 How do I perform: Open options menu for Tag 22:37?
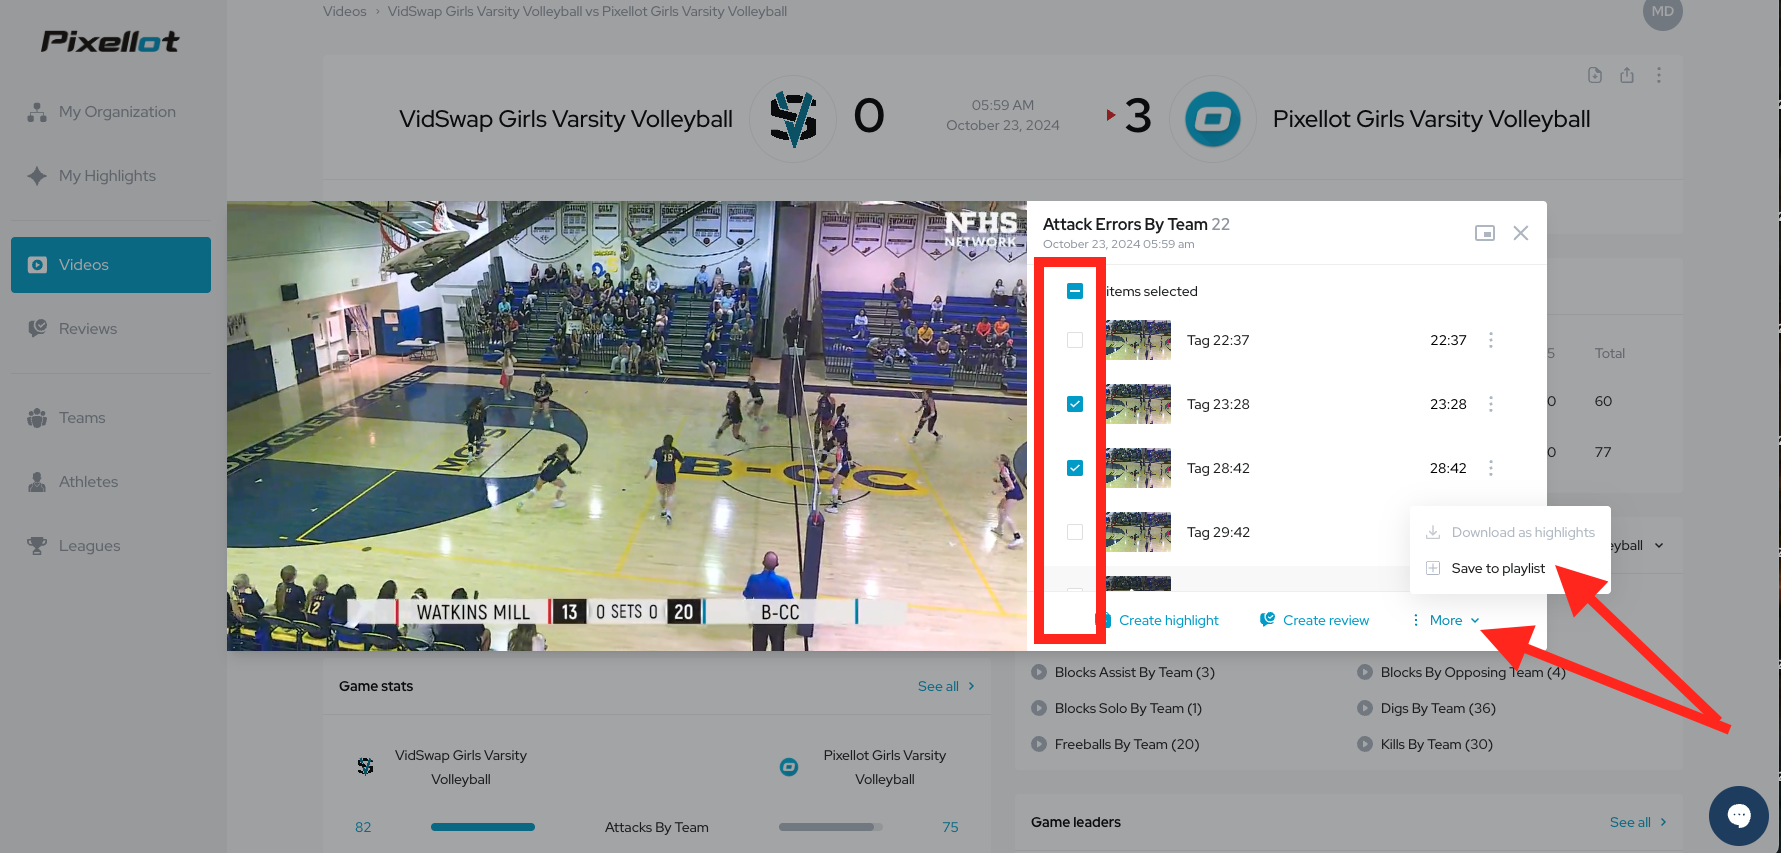point(1491,340)
